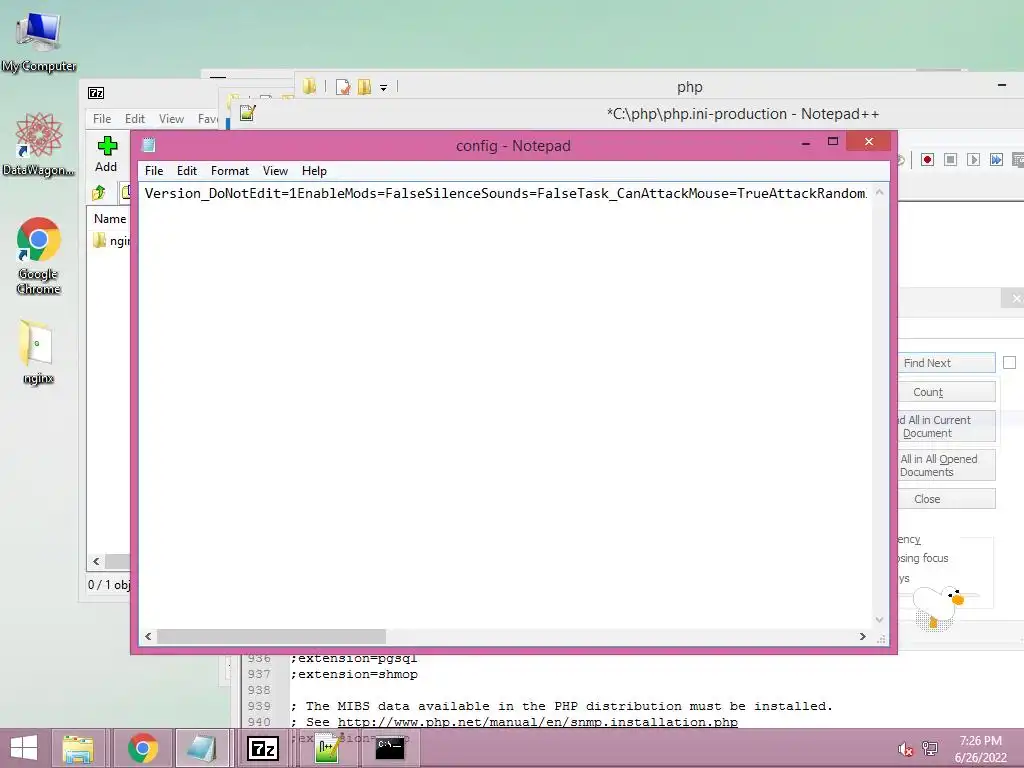The width and height of the screenshot is (1024, 768).
Task: Click line ';extension=shmop' in Notepad++
Action: tap(357, 675)
